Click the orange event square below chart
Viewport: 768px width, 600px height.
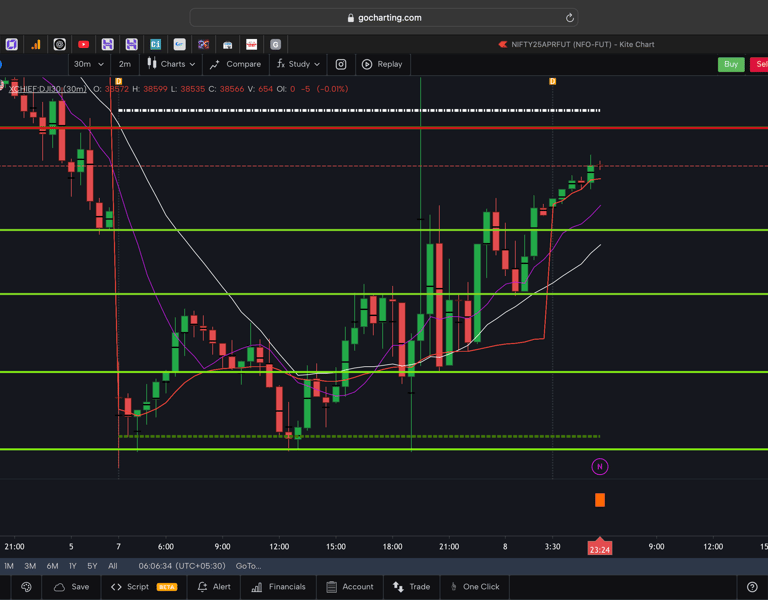pyautogui.click(x=600, y=500)
